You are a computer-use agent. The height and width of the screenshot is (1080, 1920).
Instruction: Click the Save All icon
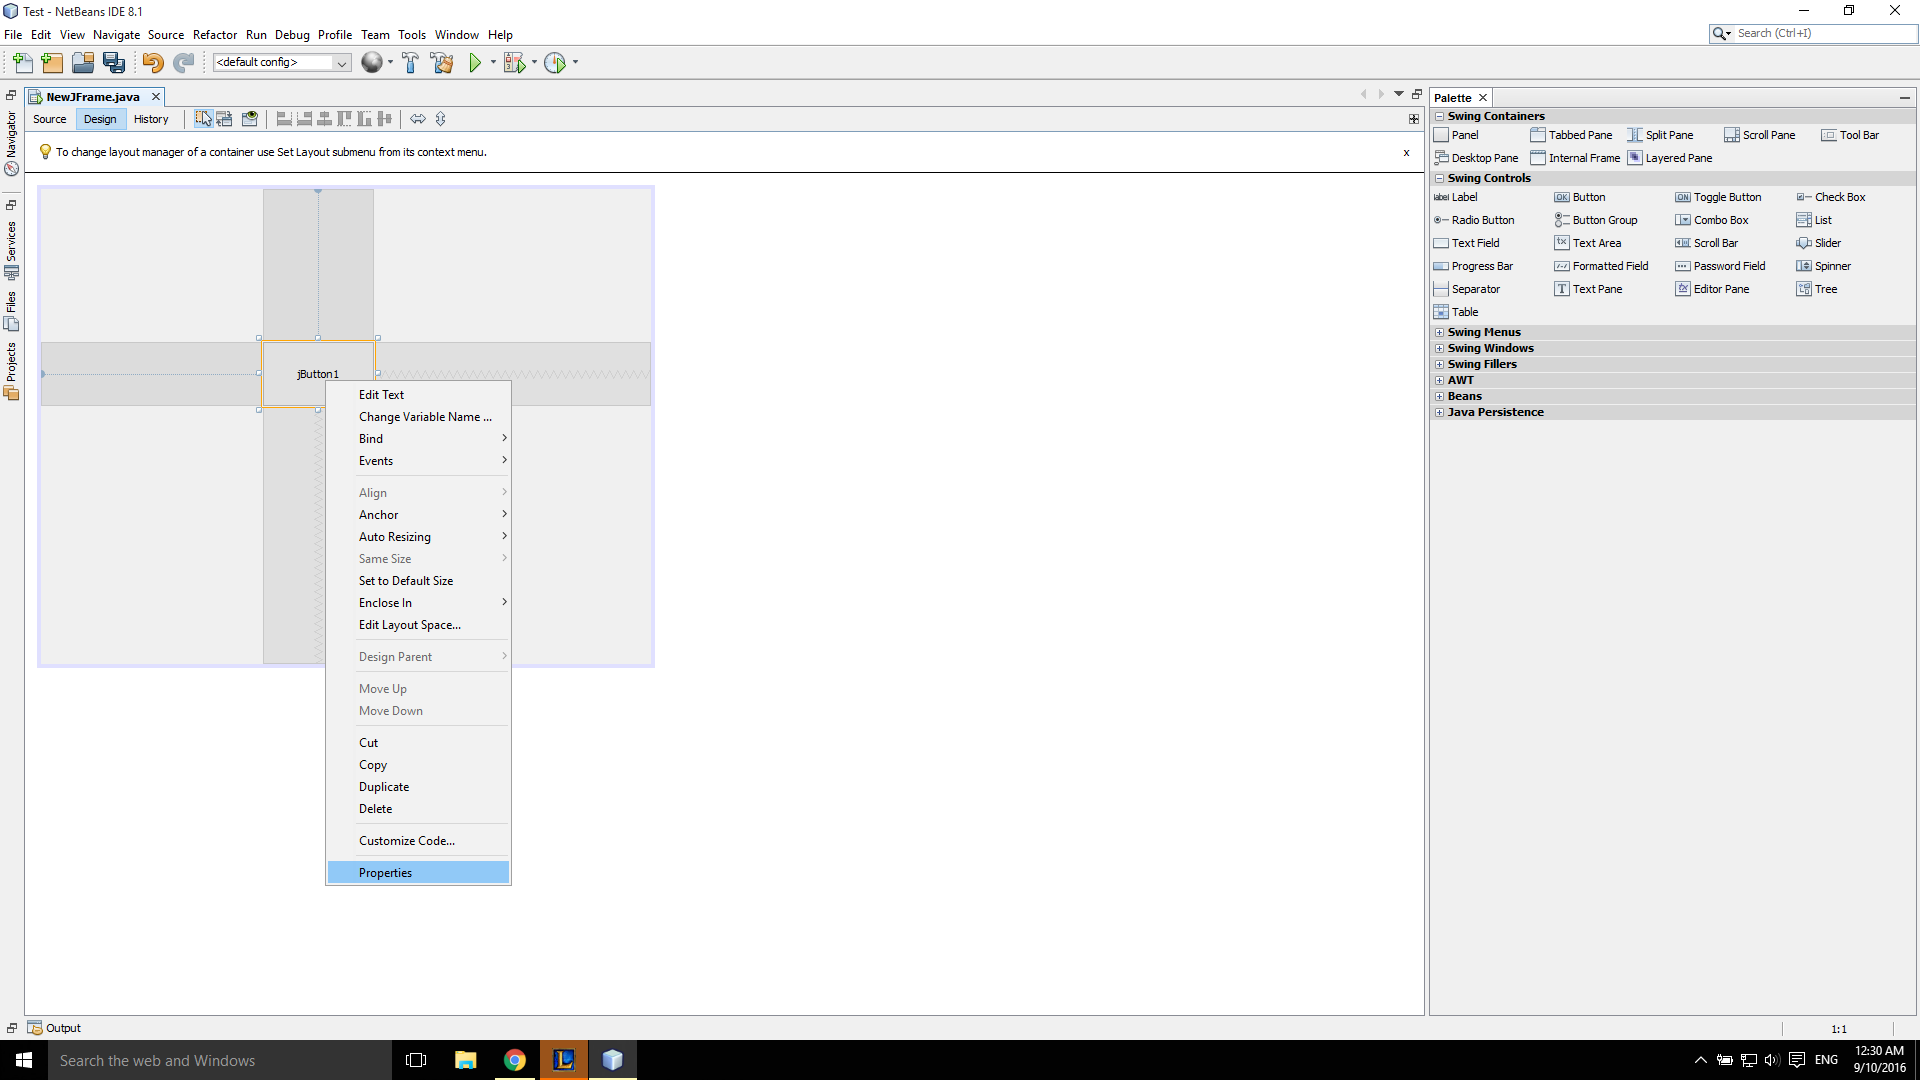114,63
